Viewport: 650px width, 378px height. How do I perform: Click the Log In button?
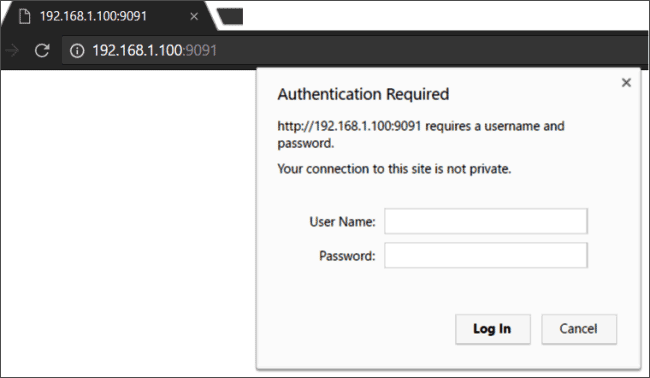tap(492, 329)
